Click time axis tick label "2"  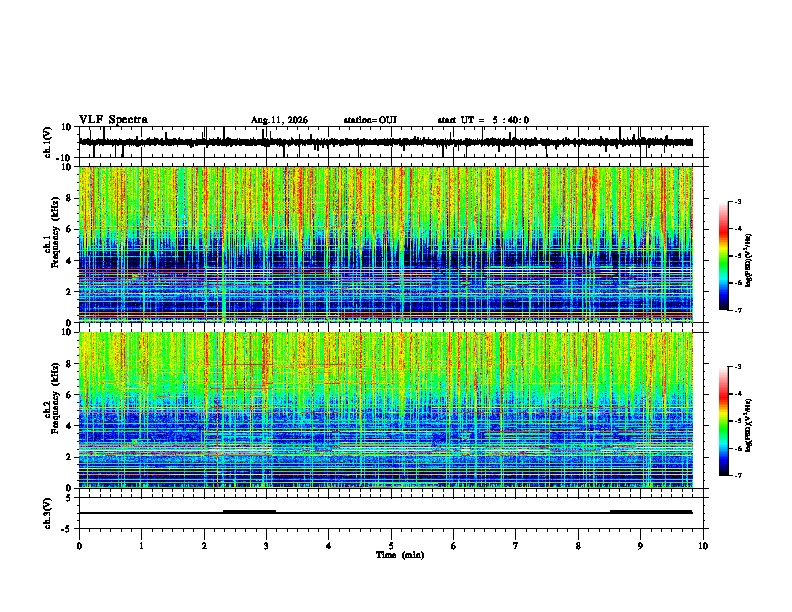tap(204, 546)
